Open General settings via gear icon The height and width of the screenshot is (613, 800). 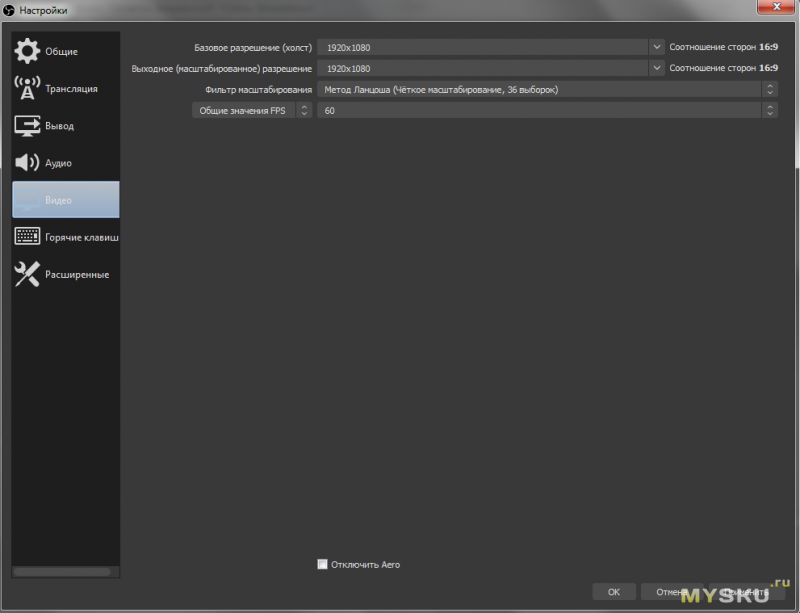tap(27, 51)
